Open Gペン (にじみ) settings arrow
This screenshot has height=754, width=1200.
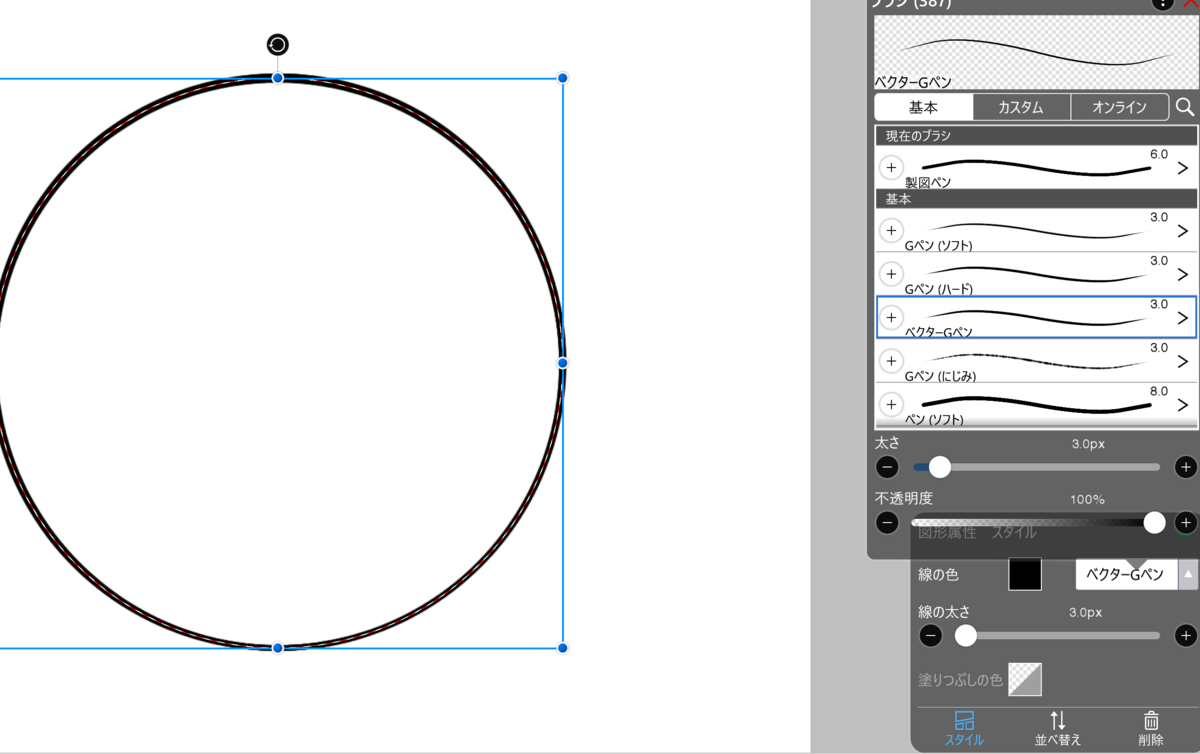(x=1183, y=361)
